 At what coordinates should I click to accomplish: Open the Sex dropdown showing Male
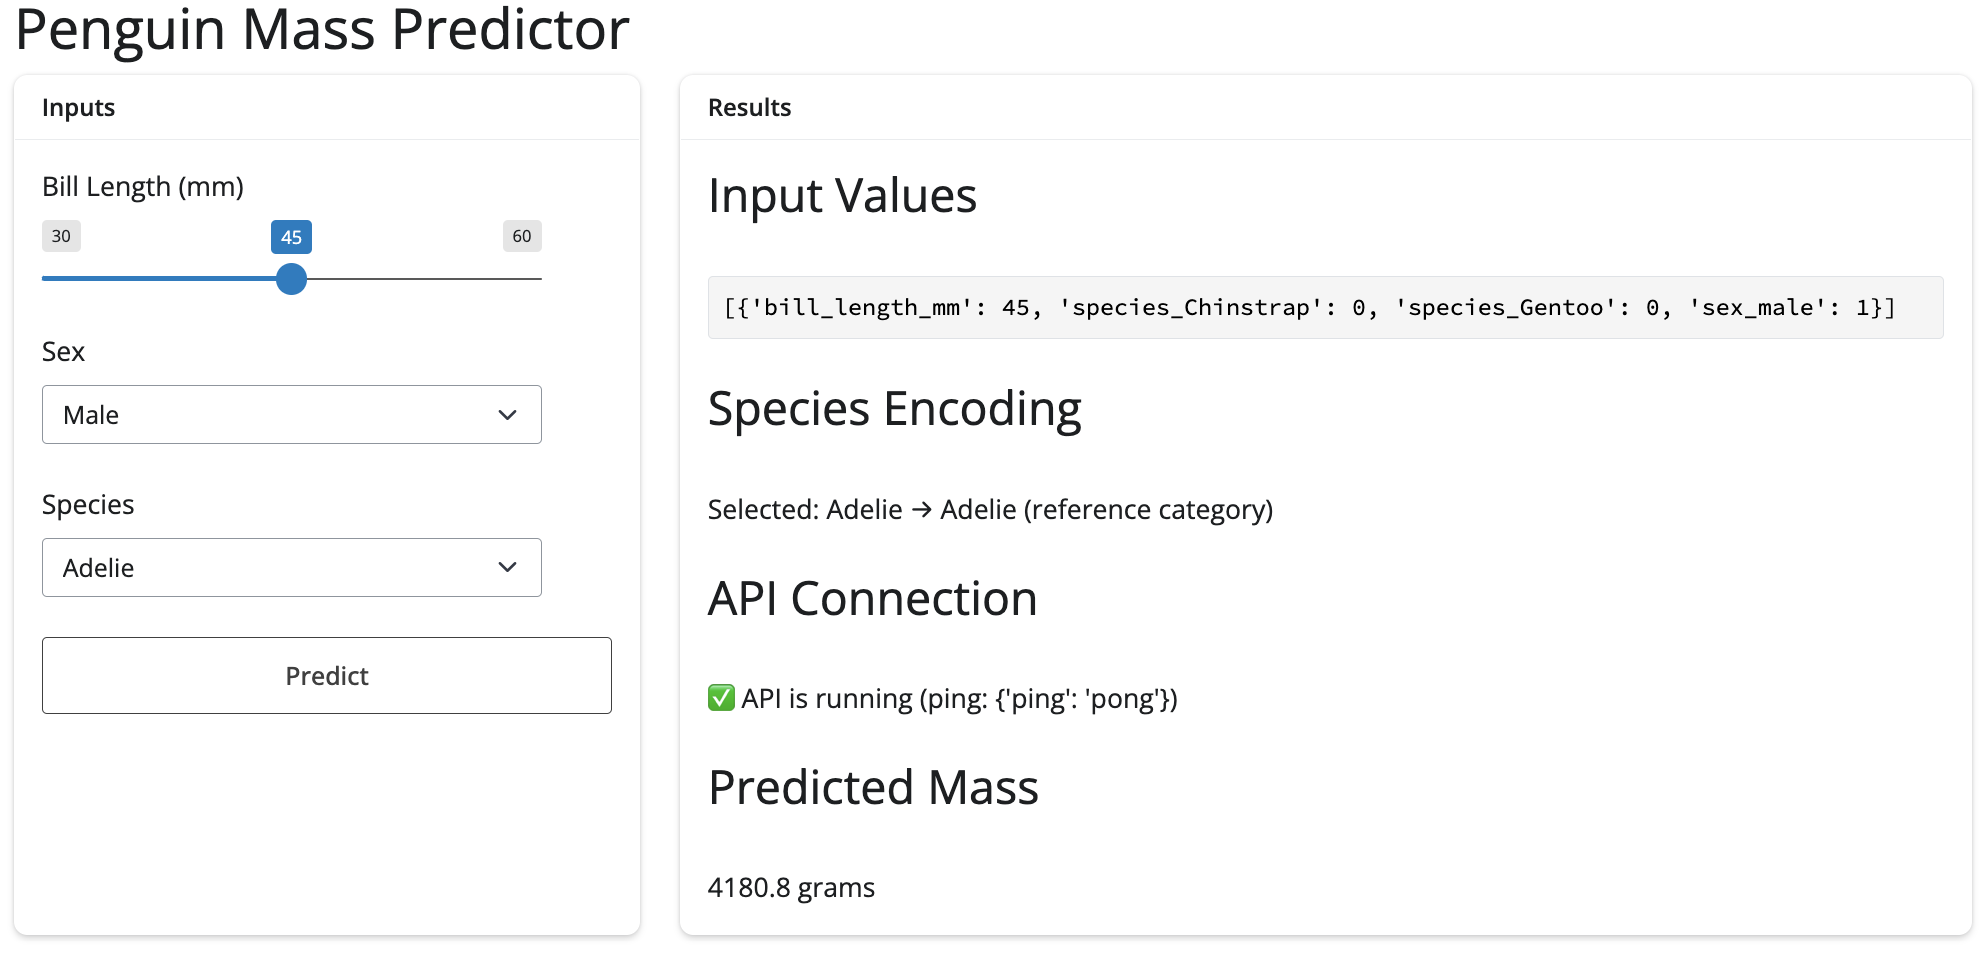[291, 415]
